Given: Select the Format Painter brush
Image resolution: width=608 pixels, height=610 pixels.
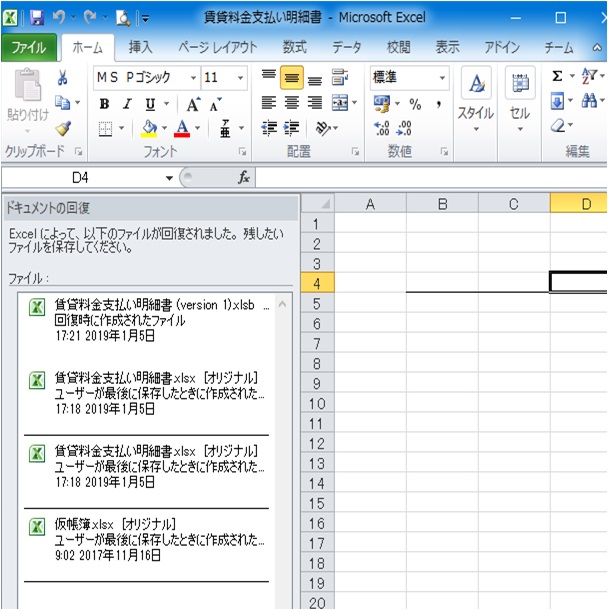Looking at the screenshot, I should [x=63, y=128].
